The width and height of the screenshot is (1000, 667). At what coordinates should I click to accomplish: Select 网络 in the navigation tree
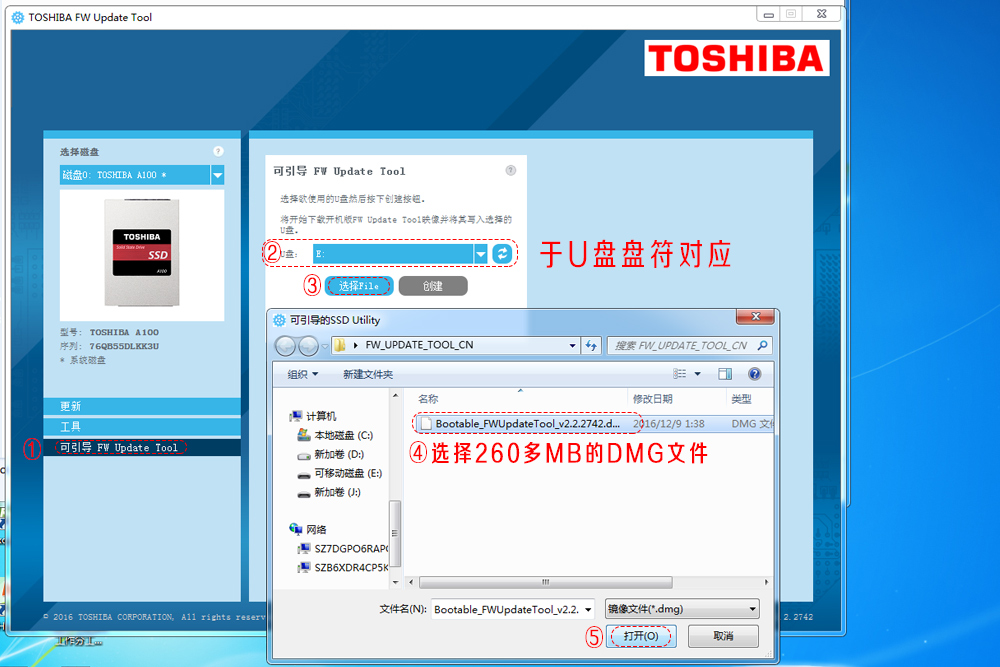click(308, 529)
